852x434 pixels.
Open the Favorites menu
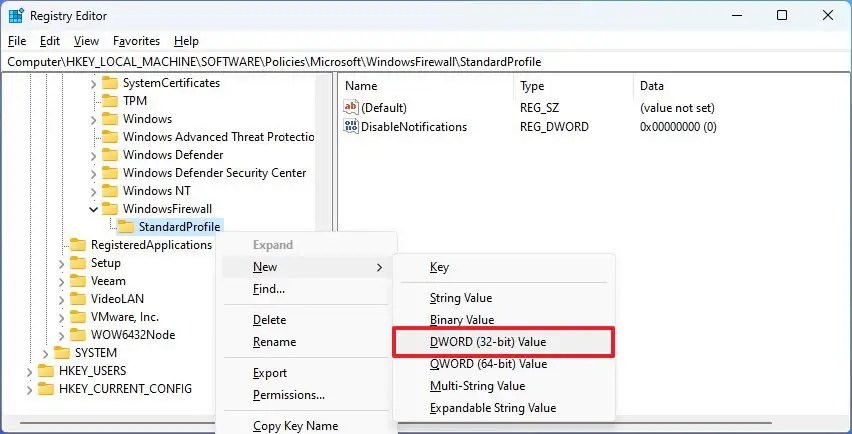[136, 41]
